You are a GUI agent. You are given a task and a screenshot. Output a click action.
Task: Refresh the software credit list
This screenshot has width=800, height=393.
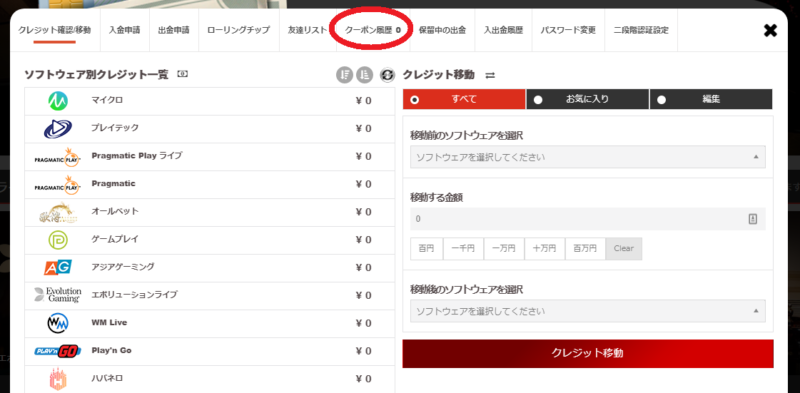click(387, 75)
